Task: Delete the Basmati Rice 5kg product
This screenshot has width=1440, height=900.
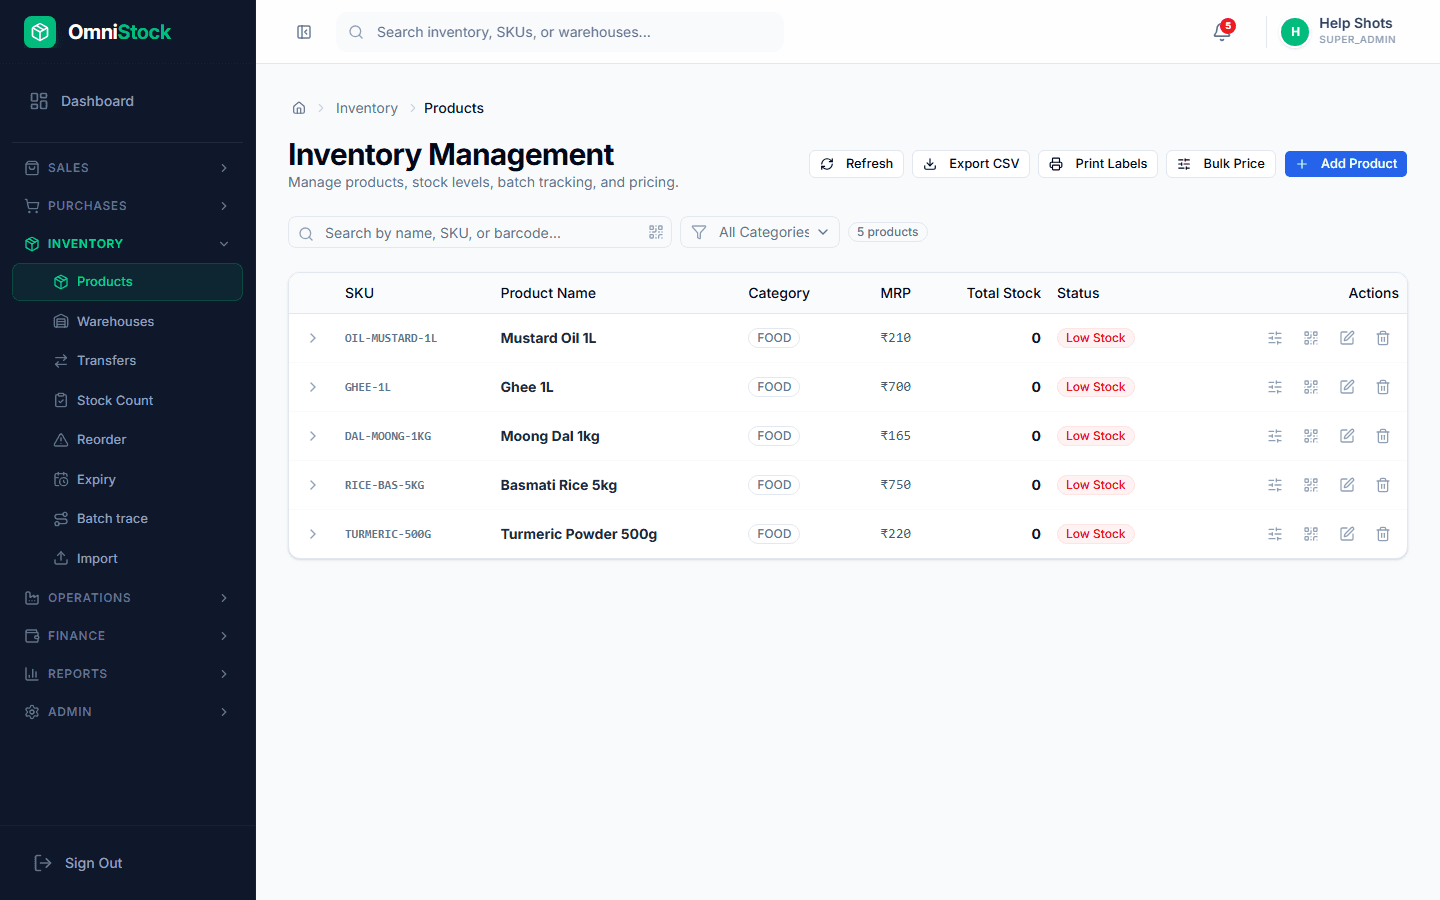Action: click(1383, 485)
